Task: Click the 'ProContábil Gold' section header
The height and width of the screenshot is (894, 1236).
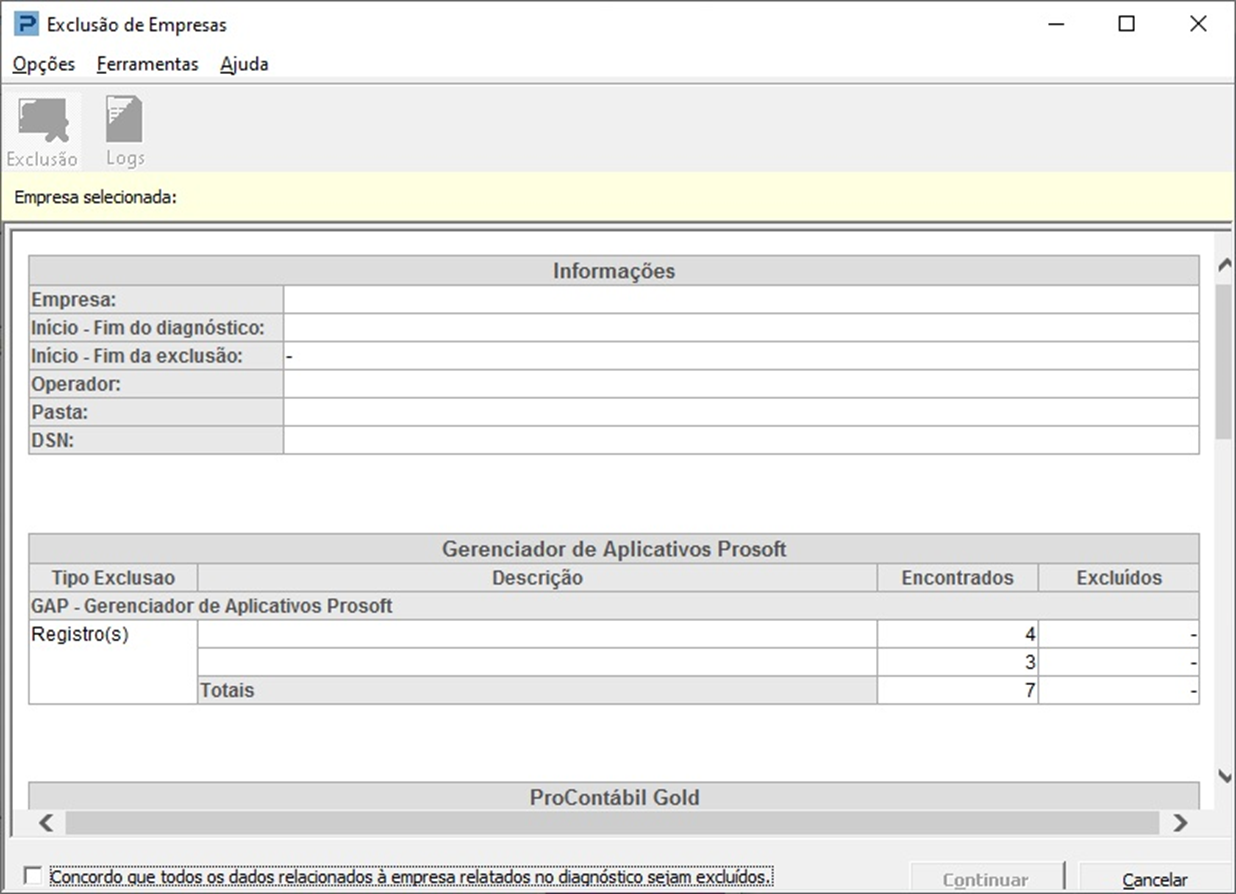Action: point(614,797)
